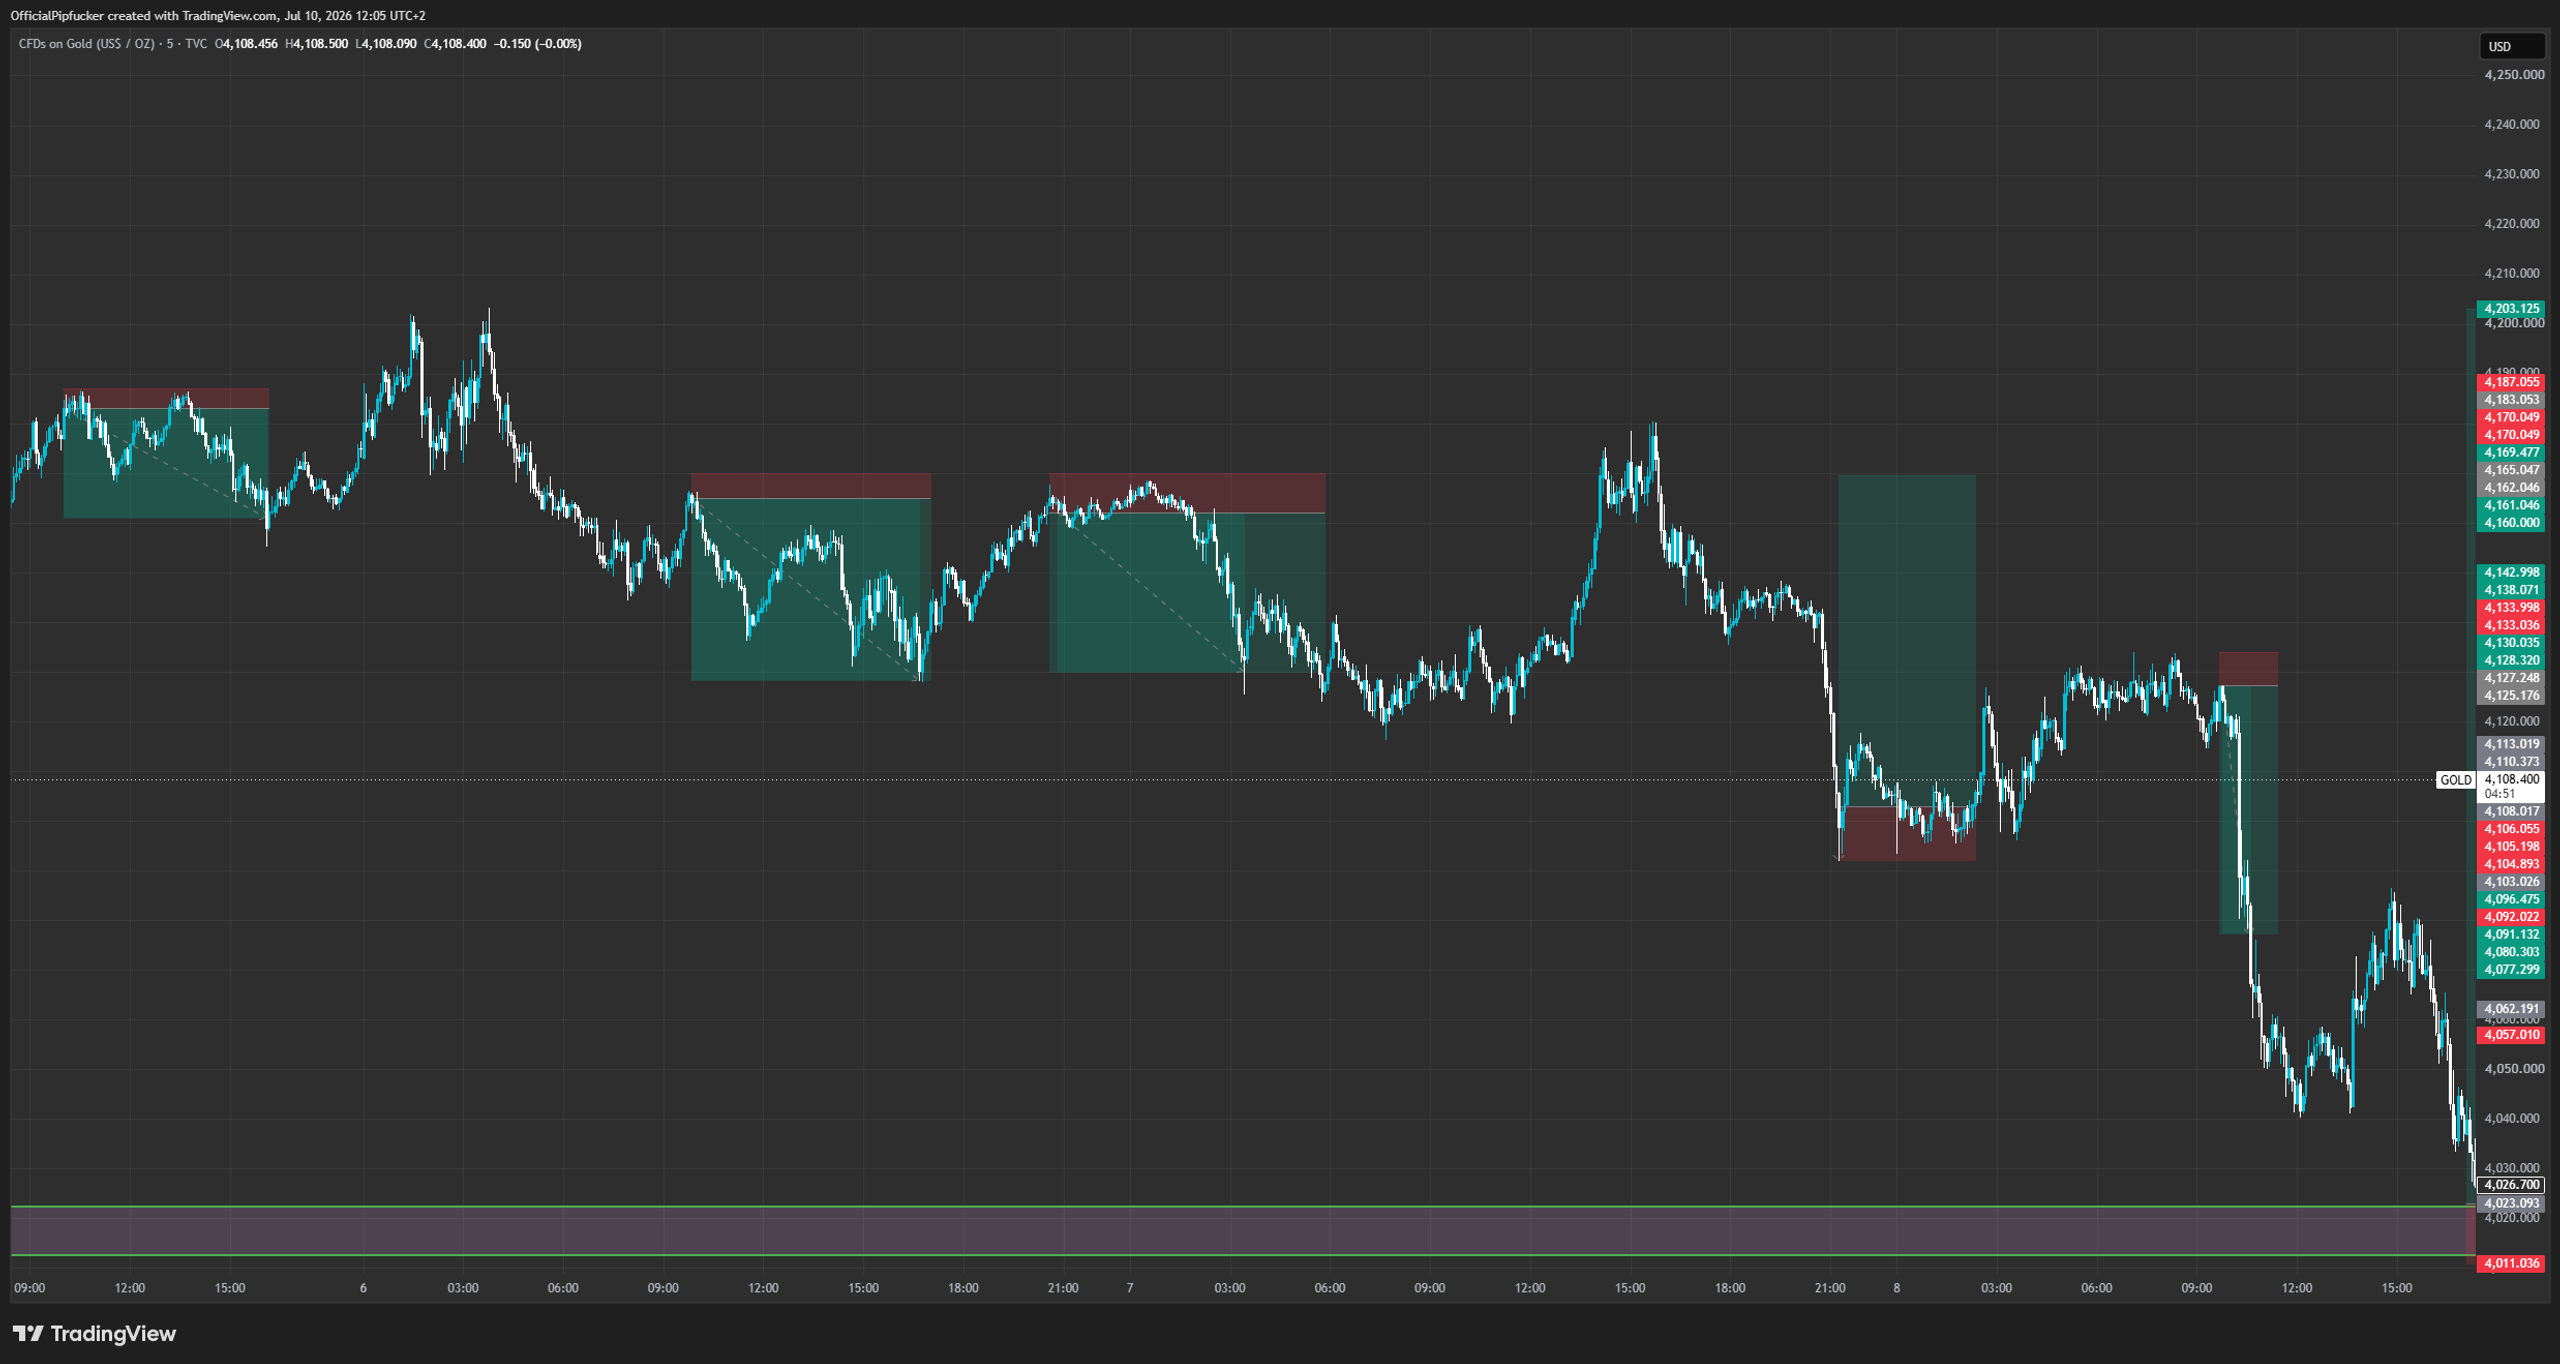Click the close value C4,108.400 in header

click(455, 44)
